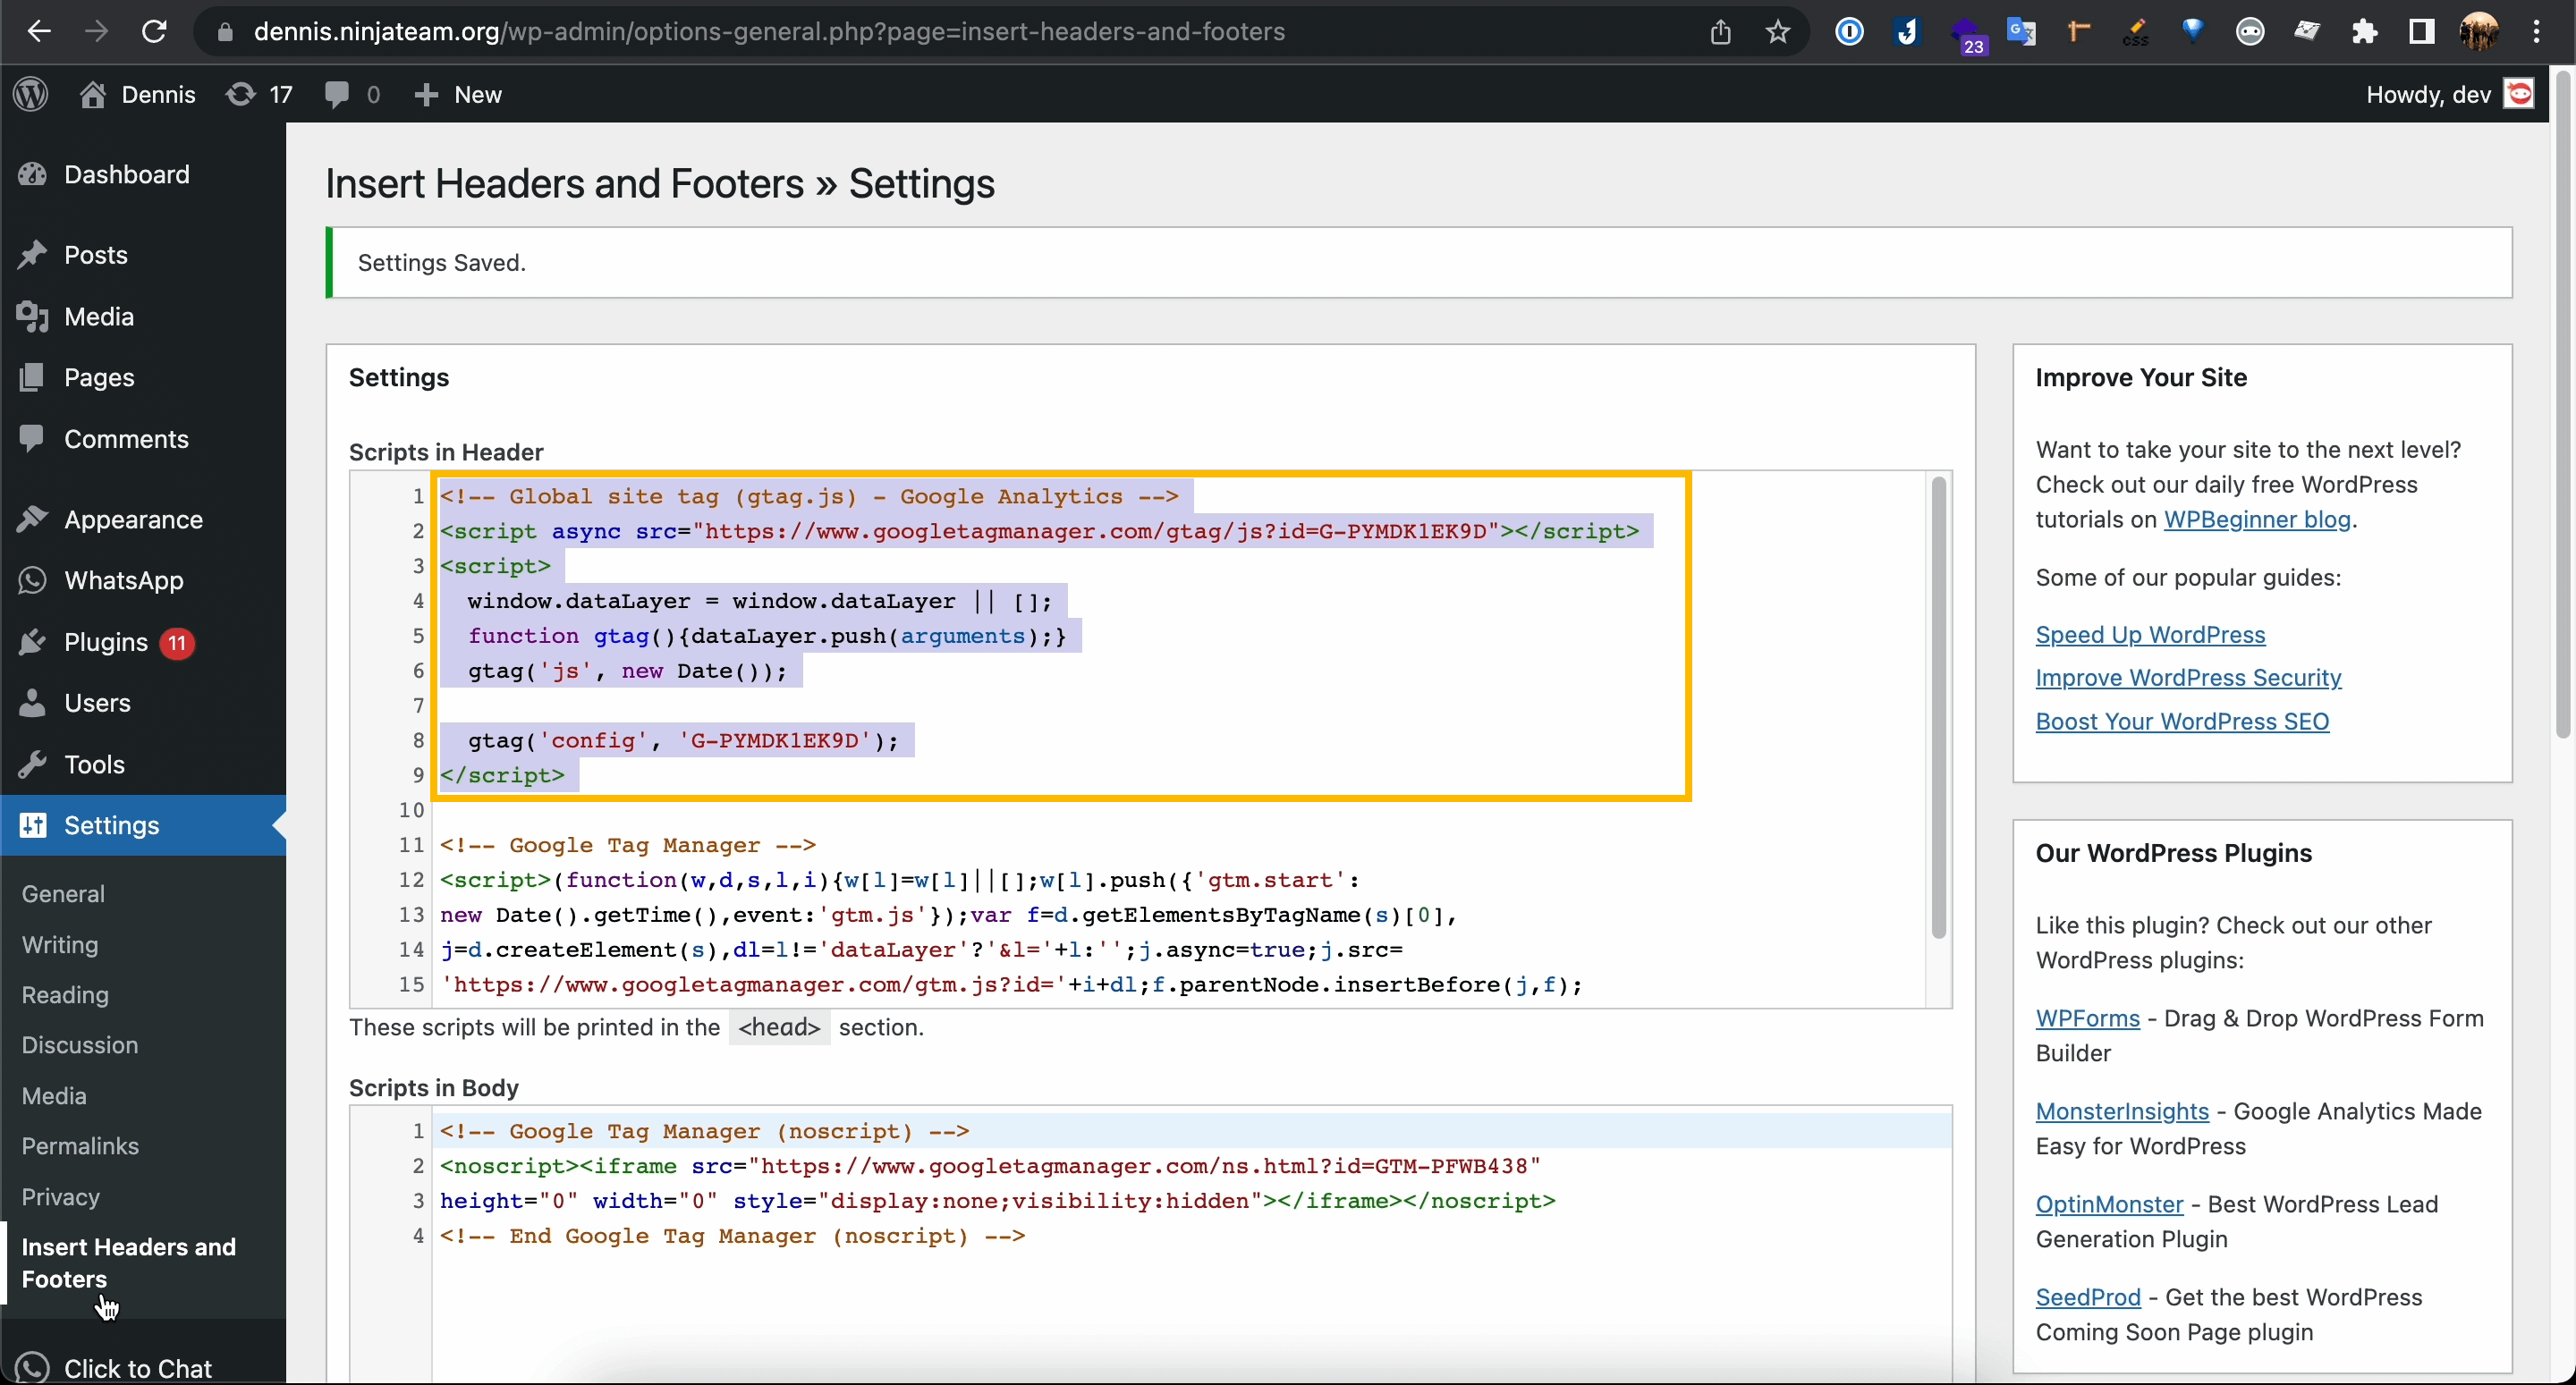This screenshot has height=1385, width=2576.
Task: Click inside Scripts in Header editor
Action: pyautogui.click(x=1150, y=740)
